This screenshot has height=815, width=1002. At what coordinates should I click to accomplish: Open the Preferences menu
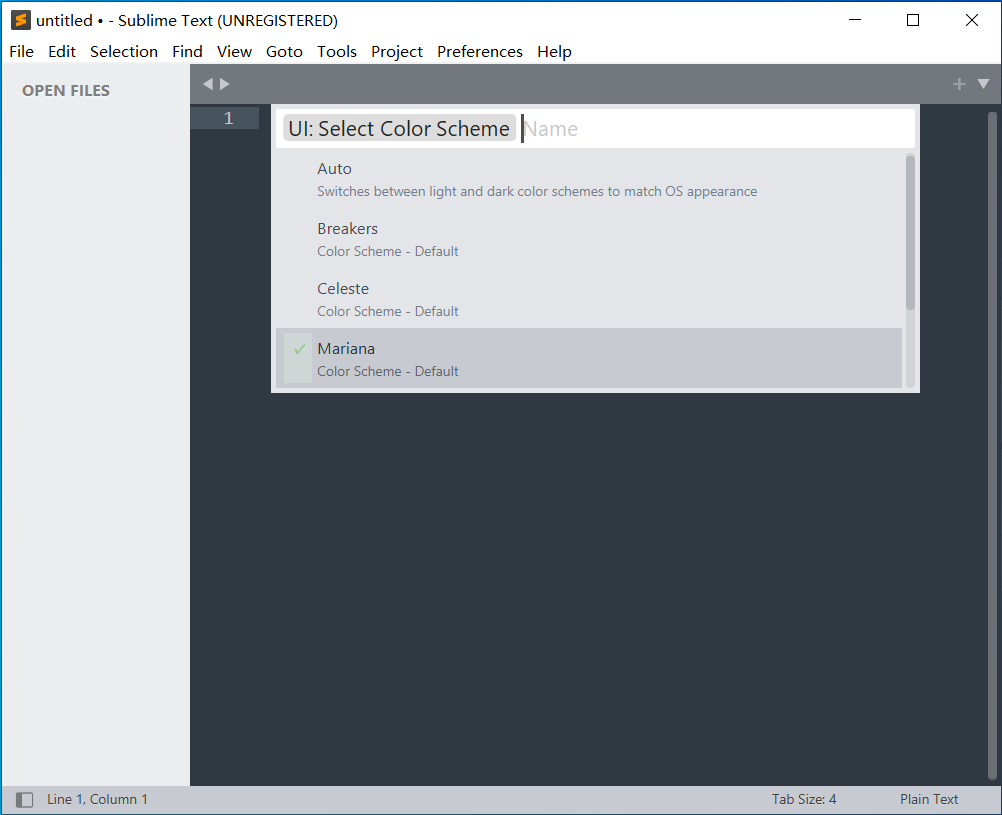pyautogui.click(x=479, y=51)
